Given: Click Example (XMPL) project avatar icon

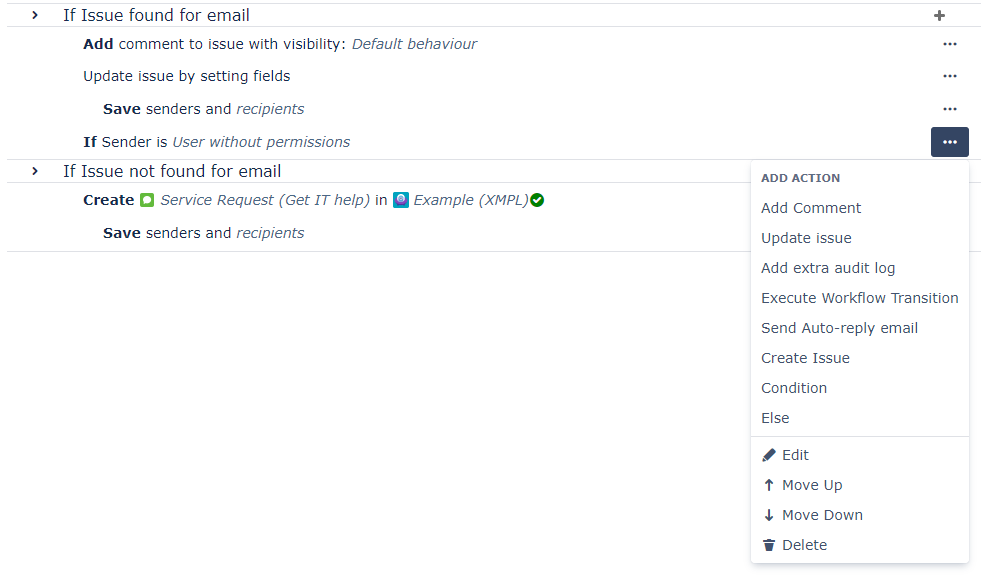Looking at the screenshot, I should [401, 200].
